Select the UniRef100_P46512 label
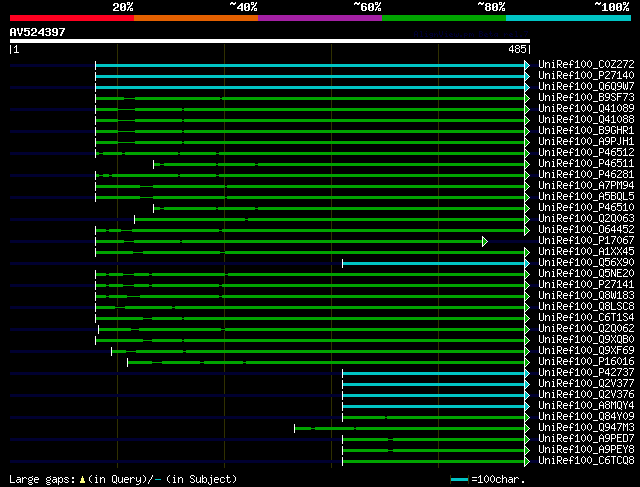 click(x=586, y=152)
